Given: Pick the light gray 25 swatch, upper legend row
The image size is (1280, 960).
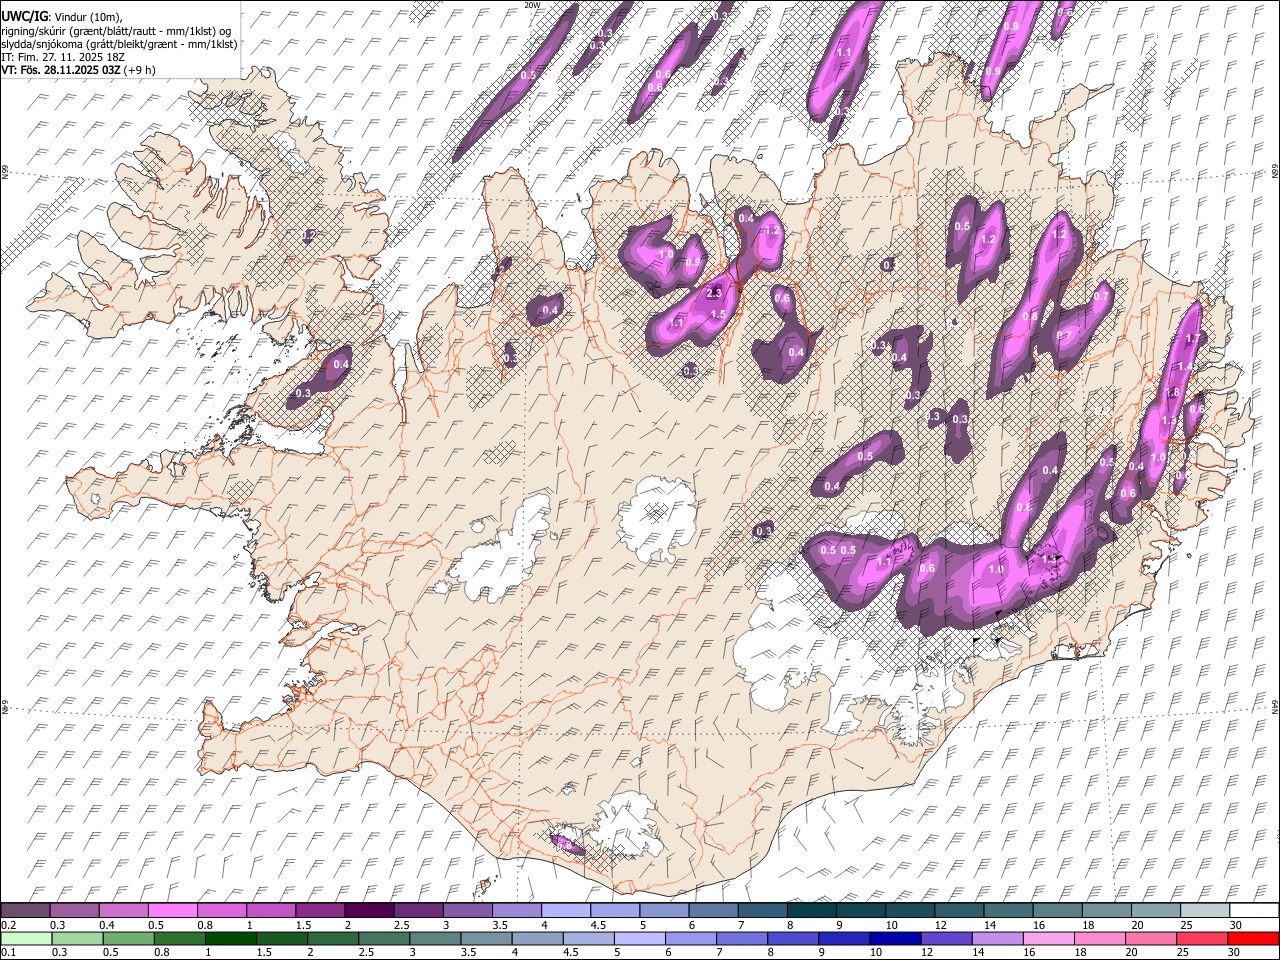Looking at the screenshot, I should coord(1204,911).
